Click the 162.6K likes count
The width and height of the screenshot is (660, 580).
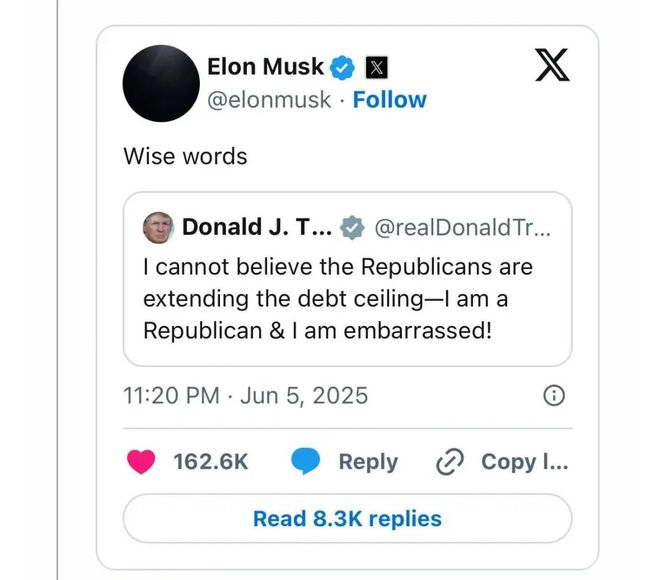click(x=210, y=462)
